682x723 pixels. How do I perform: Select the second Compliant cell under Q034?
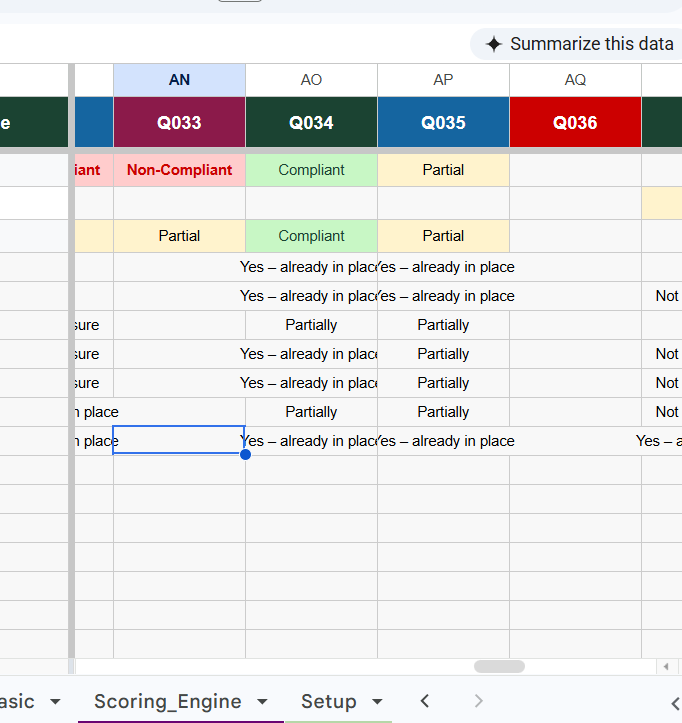[x=311, y=236]
